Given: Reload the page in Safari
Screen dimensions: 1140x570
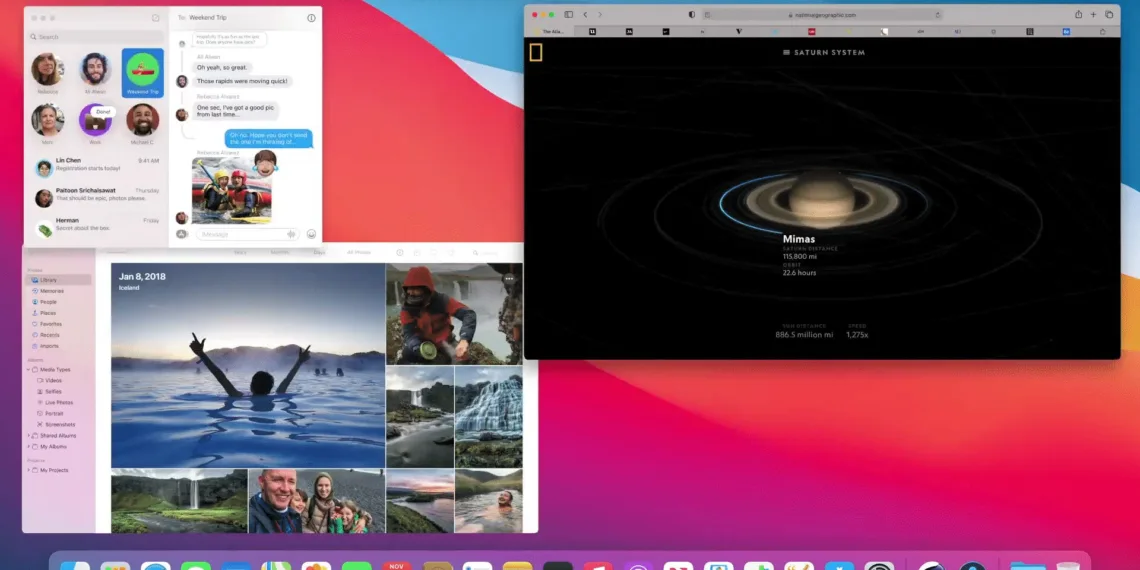Looking at the screenshot, I should coord(938,15).
